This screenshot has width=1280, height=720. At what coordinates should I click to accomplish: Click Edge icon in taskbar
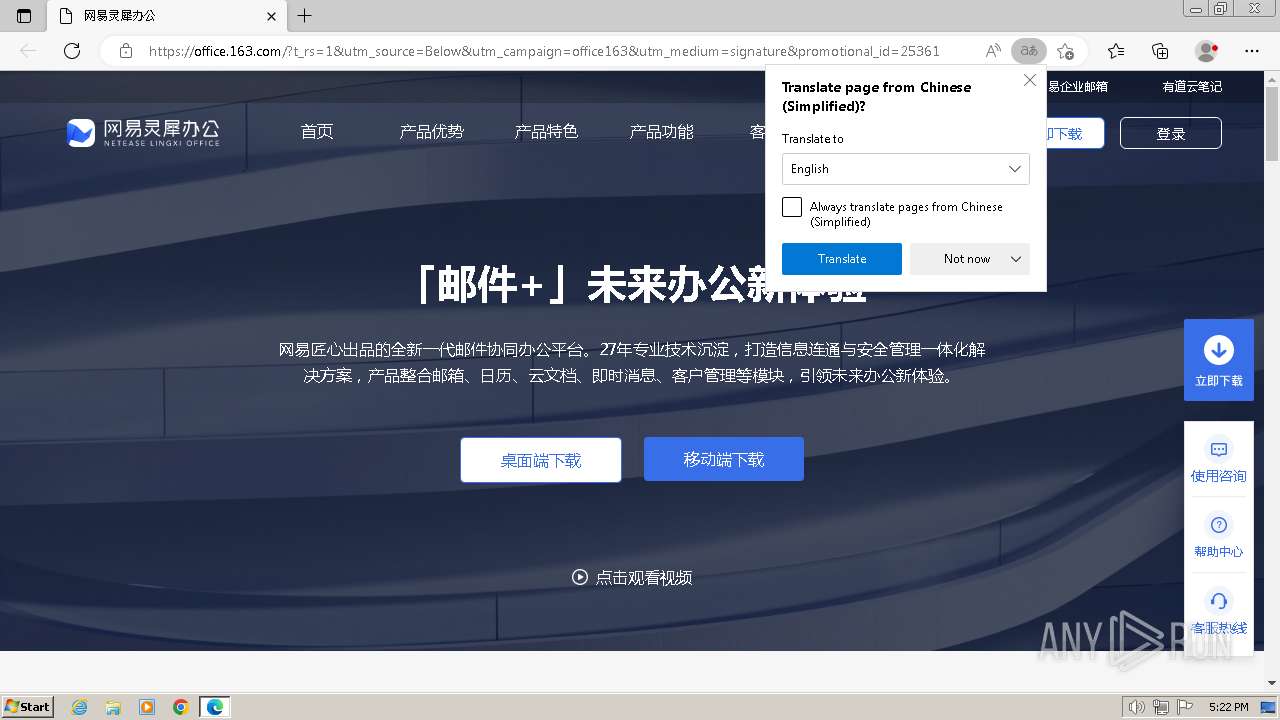tap(215, 707)
